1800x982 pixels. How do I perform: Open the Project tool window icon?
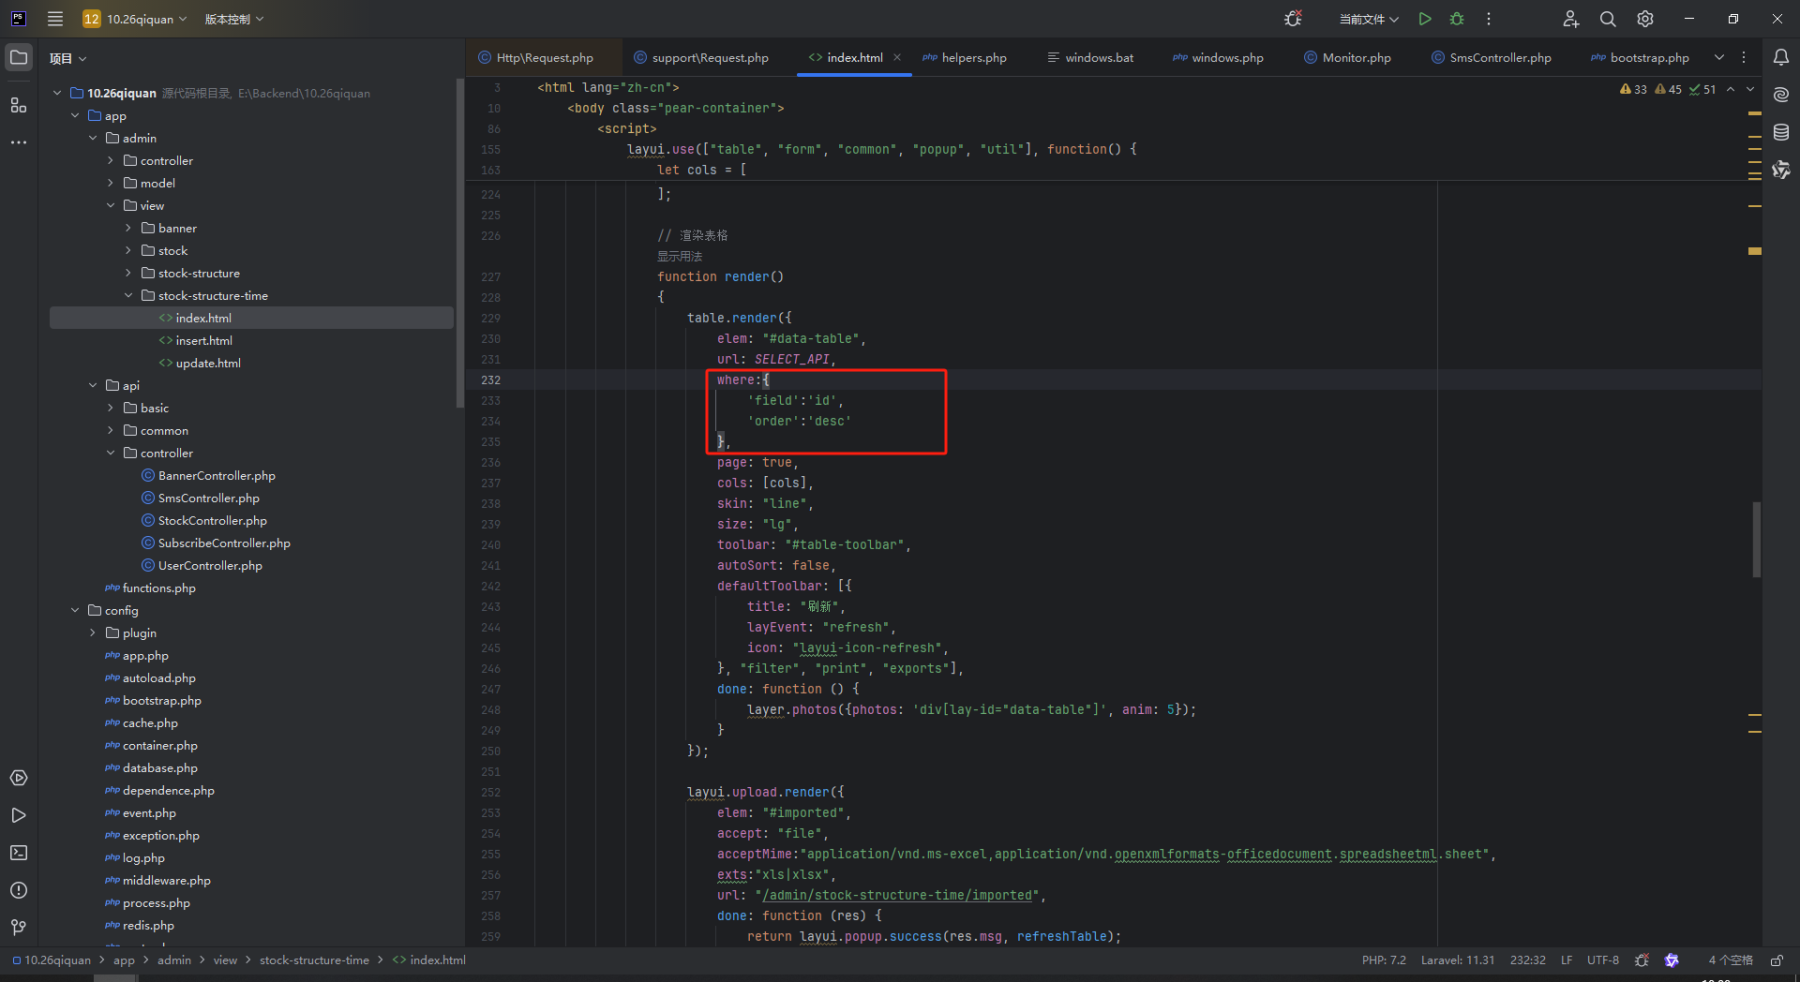(x=18, y=58)
